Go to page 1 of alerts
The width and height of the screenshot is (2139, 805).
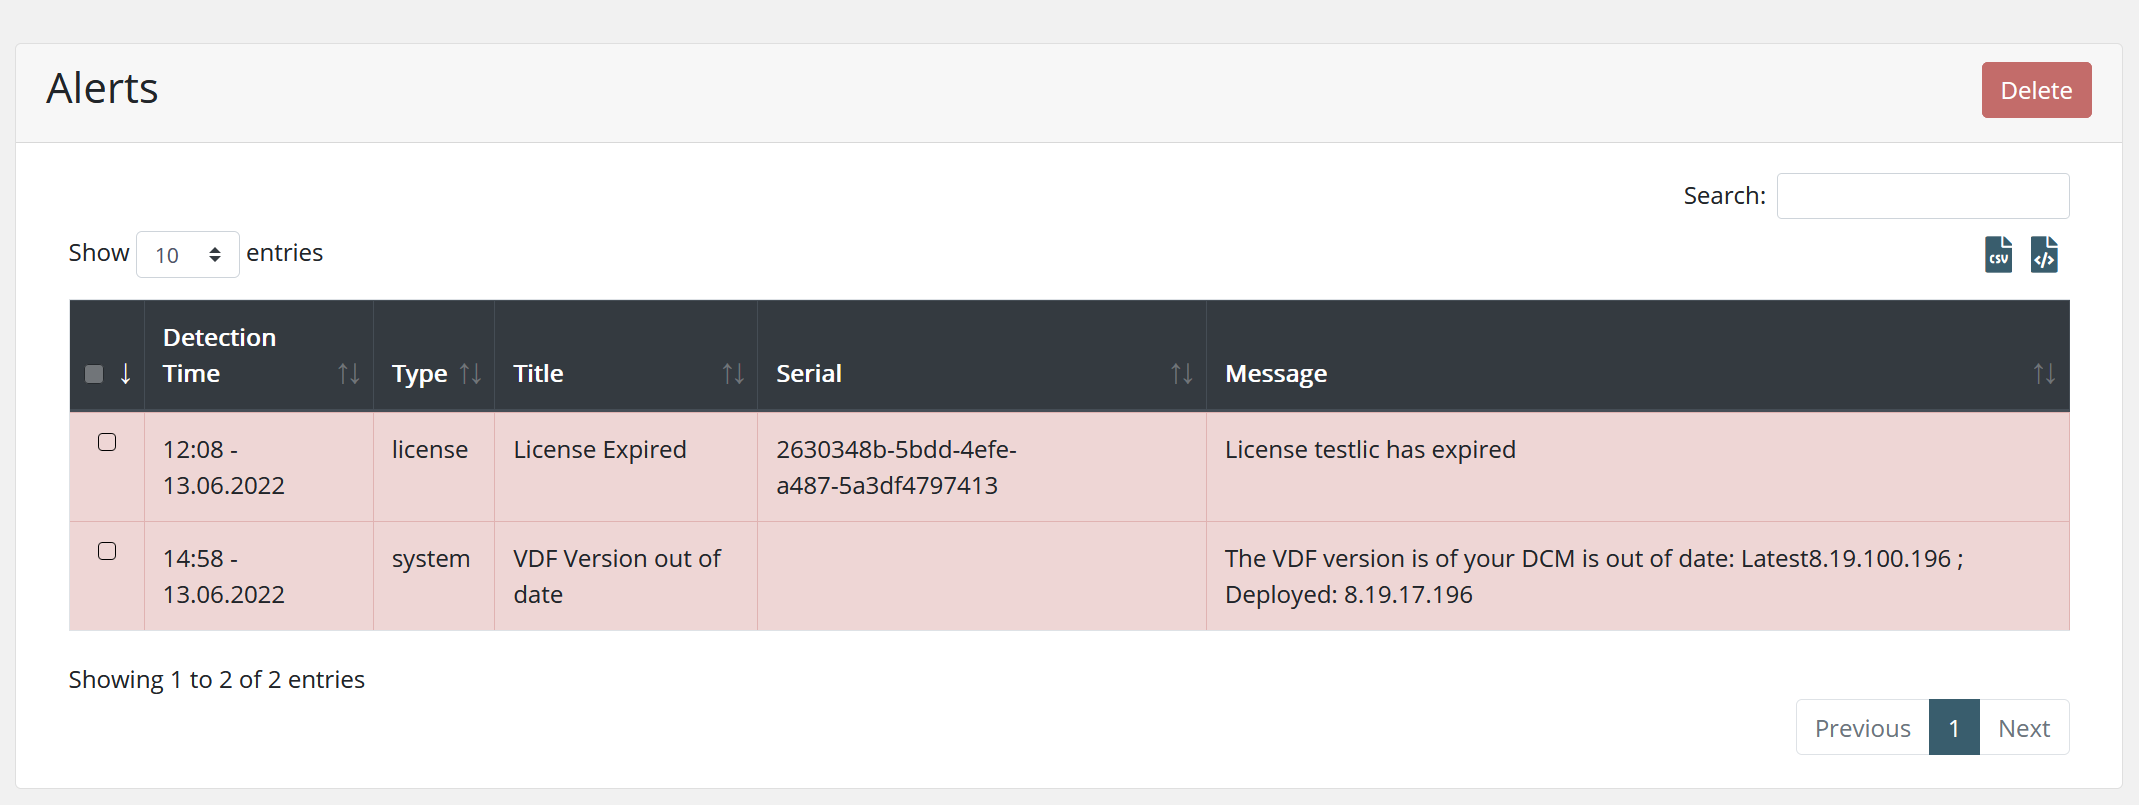[1953, 728]
